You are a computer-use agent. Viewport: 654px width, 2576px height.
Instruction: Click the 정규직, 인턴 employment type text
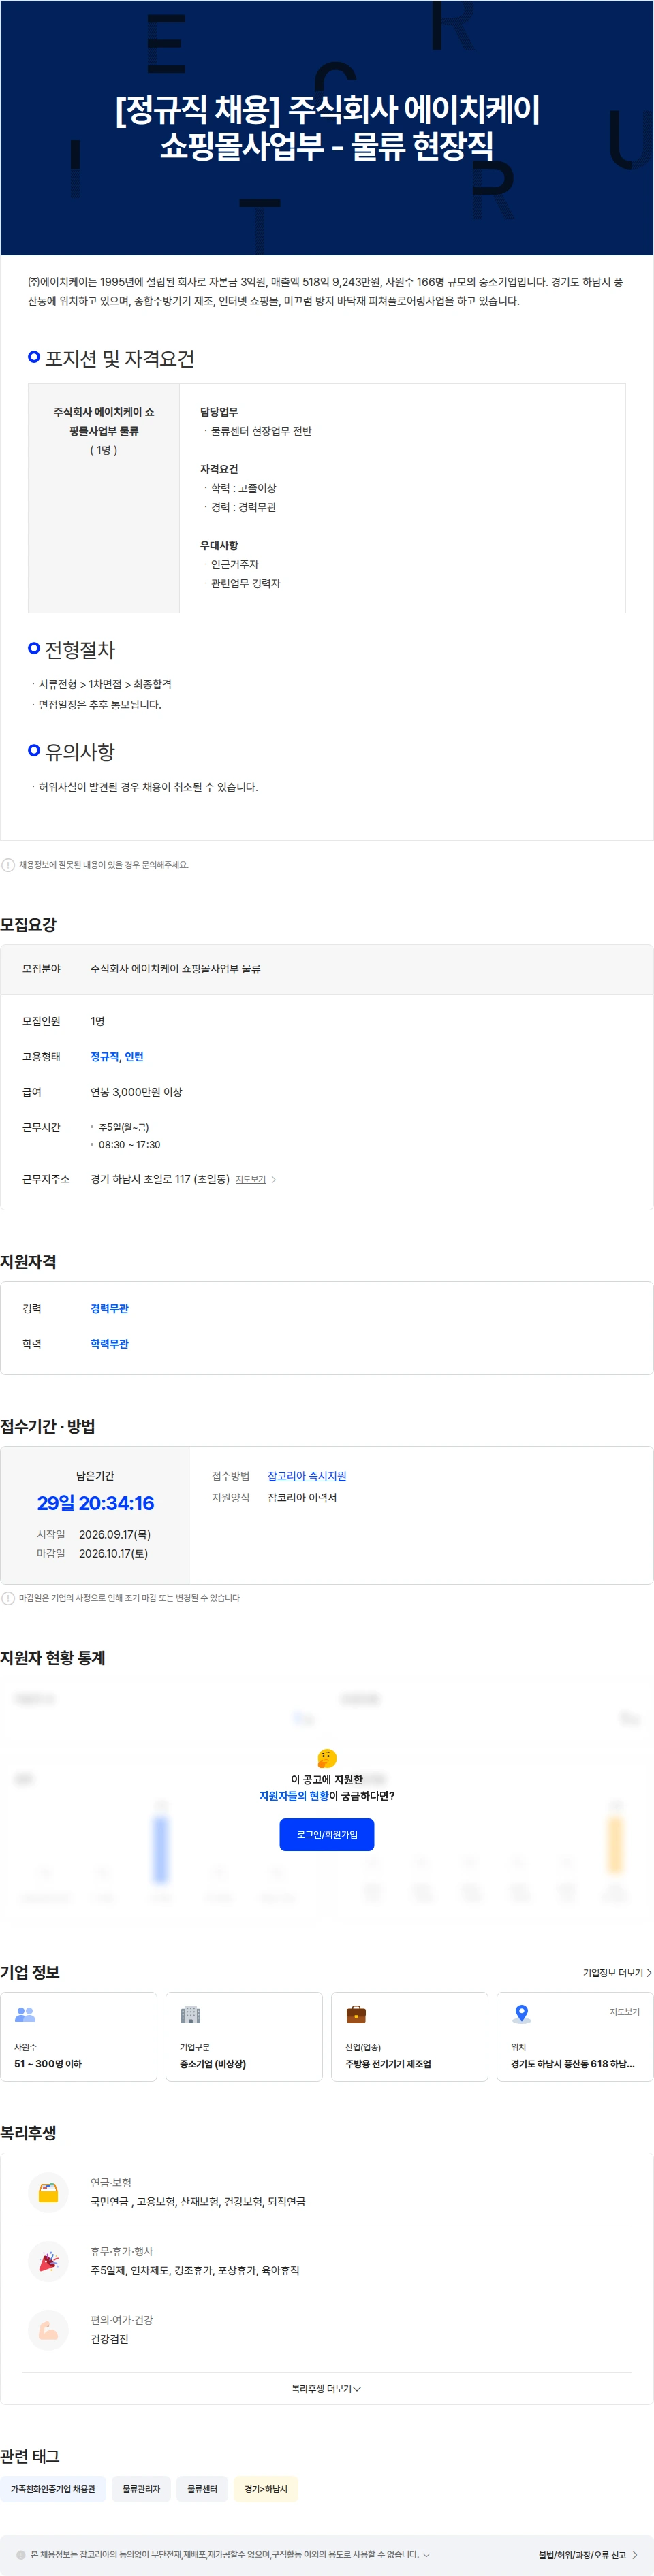[x=117, y=1057]
